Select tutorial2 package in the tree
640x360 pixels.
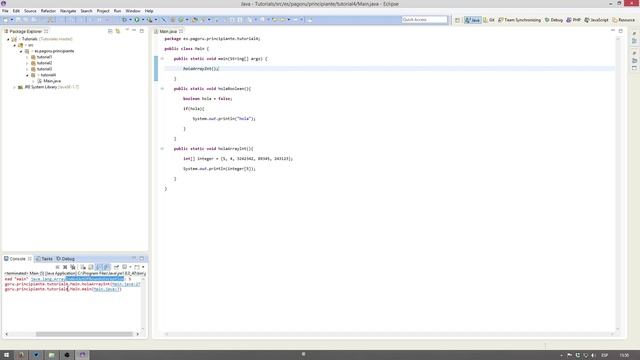point(44,63)
